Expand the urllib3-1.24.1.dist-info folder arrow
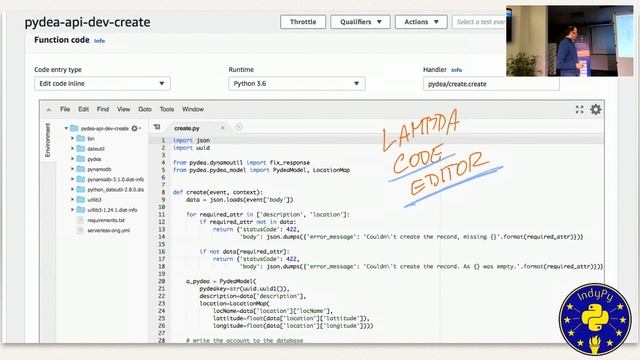 pyautogui.click(x=73, y=210)
